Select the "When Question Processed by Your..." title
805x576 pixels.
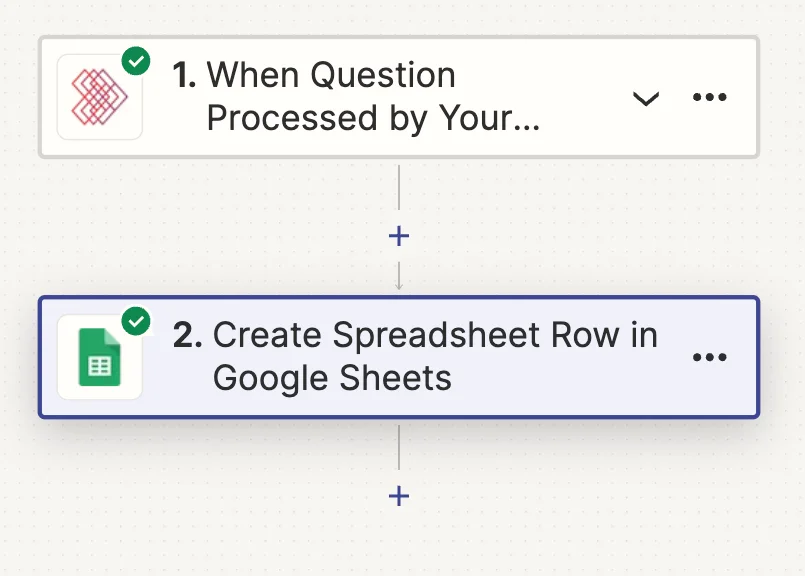point(330,76)
